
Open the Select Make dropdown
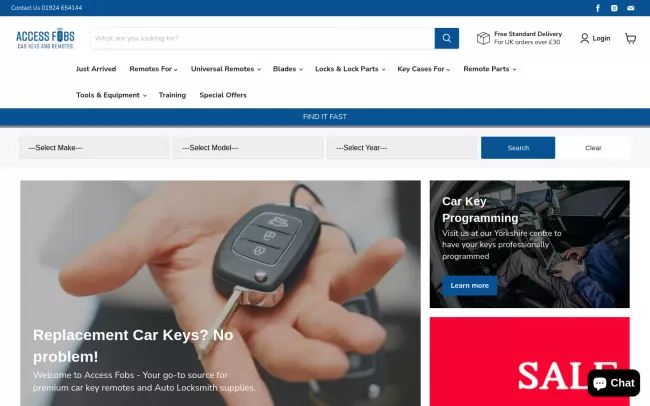[94, 148]
